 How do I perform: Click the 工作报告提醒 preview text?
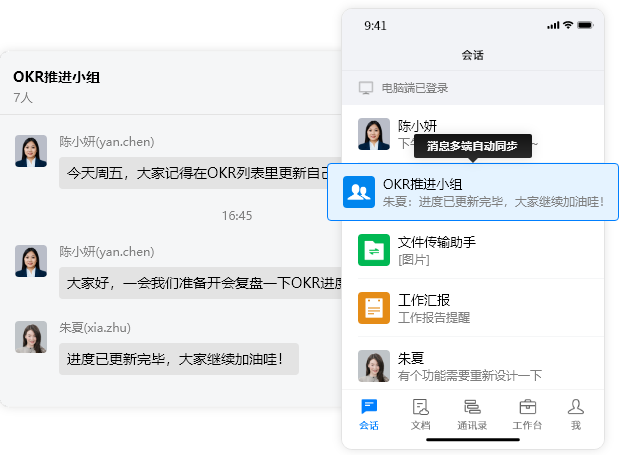[x=434, y=318]
